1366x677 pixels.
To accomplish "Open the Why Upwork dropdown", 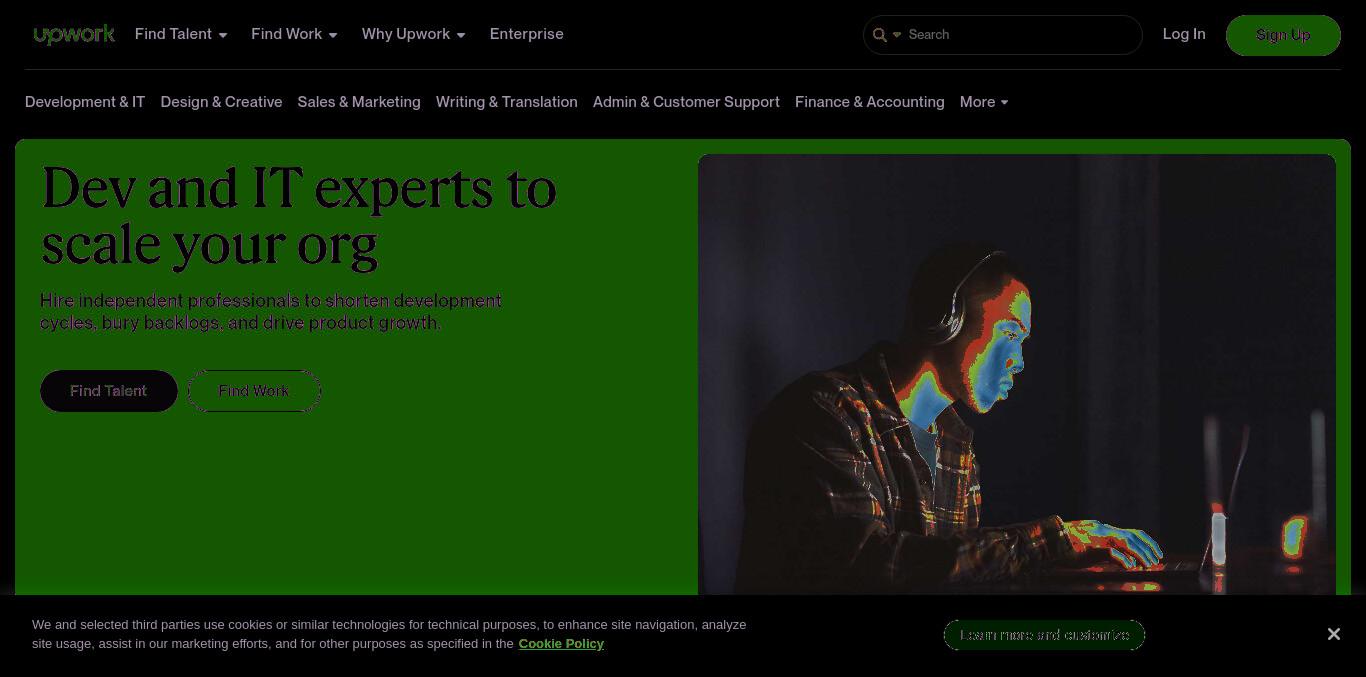I will point(413,34).
